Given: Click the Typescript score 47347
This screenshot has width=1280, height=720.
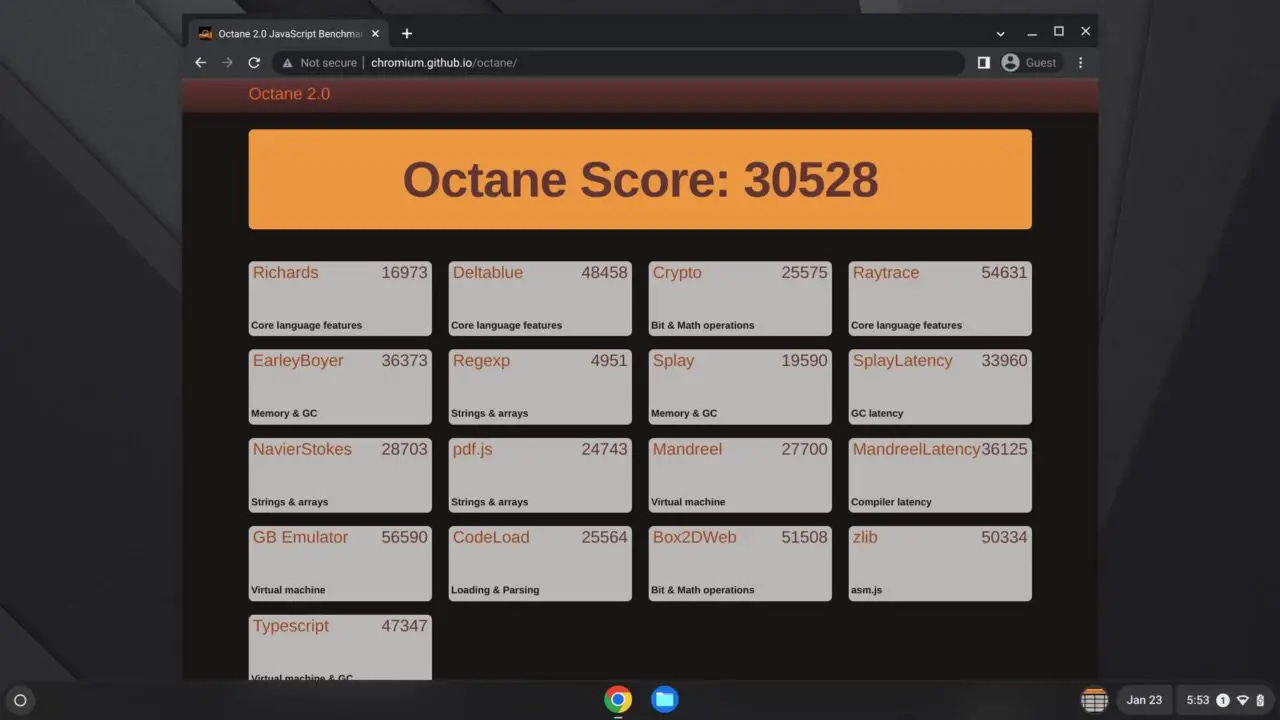Looking at the screenshot, I should [x=404, y=626].
